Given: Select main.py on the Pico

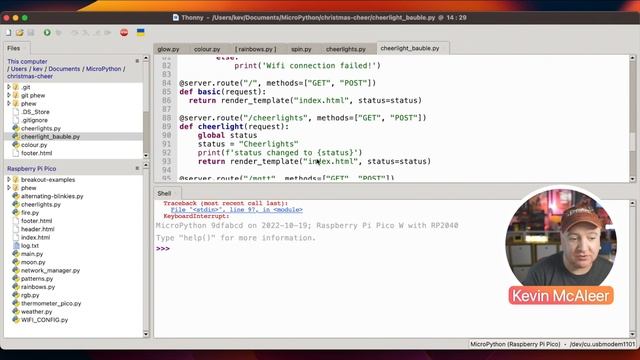Looking at the screenshot, I should click(32, 254).
